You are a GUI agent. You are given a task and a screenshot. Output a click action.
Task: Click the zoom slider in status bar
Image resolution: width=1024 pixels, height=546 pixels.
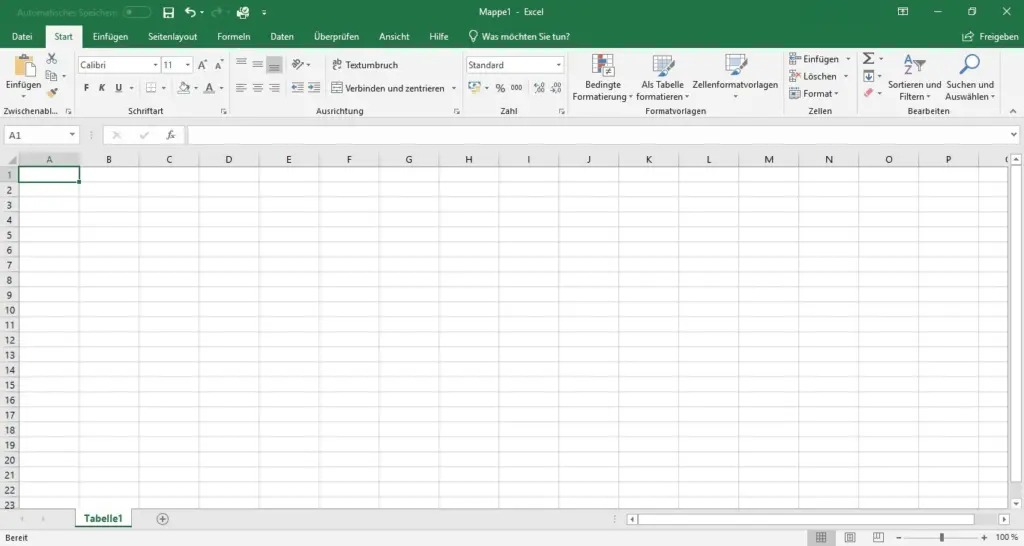pos(941,537)
